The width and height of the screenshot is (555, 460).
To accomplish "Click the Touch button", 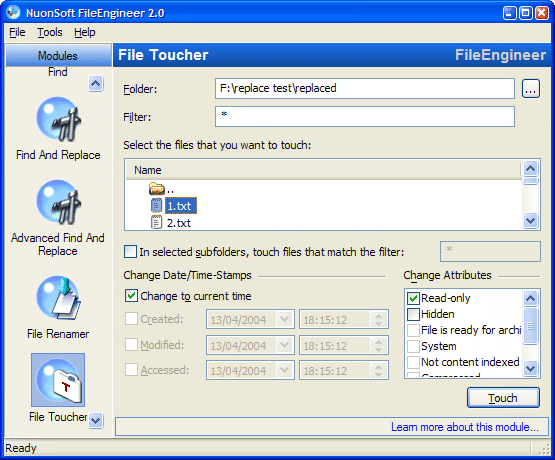I will coord(503,398).
